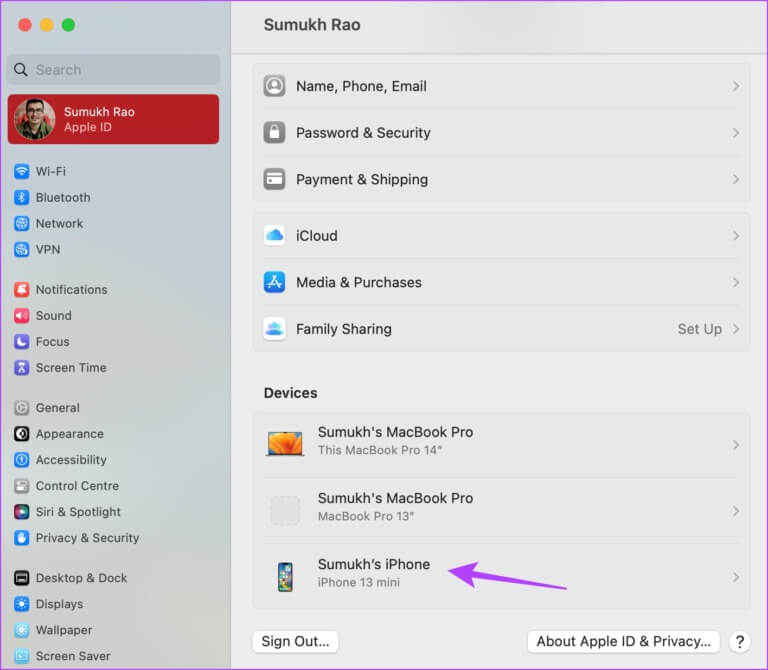Open the Sumukh's iPhone device row

pos(501,576)
